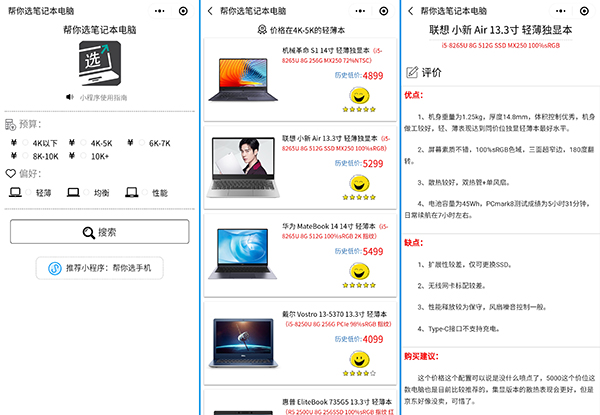Screen dimensions: 600x415
Task: Click the heart icon next to 偏好
Action: coord(11,174)
